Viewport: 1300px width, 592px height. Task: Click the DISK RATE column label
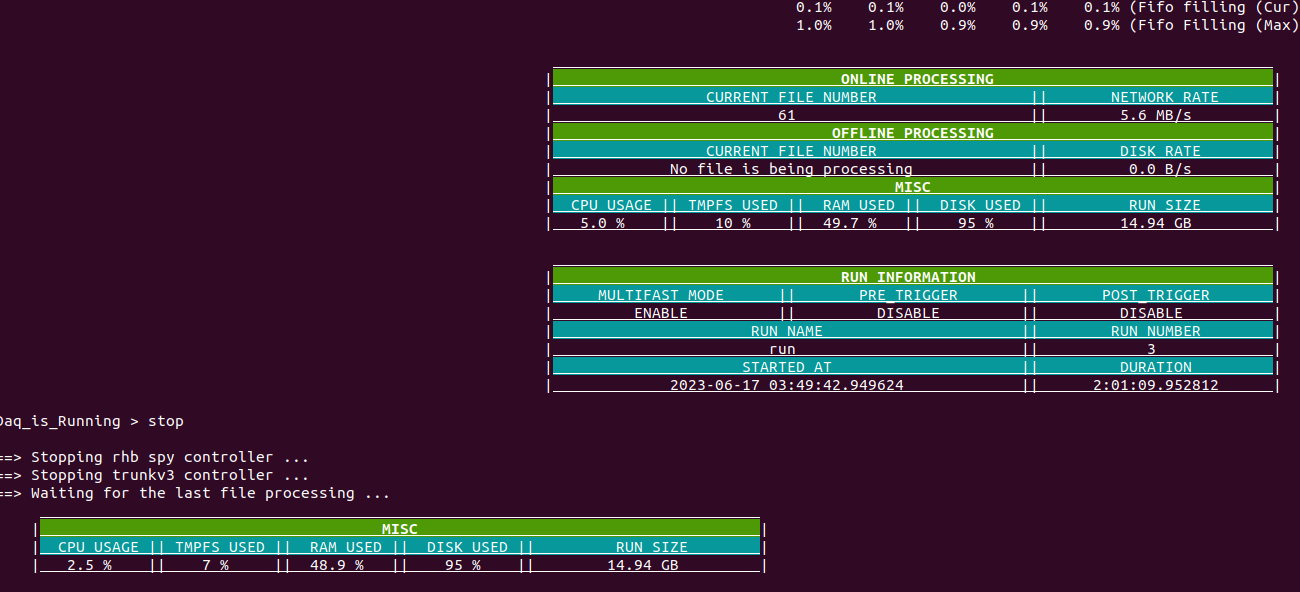(1160, 151)
